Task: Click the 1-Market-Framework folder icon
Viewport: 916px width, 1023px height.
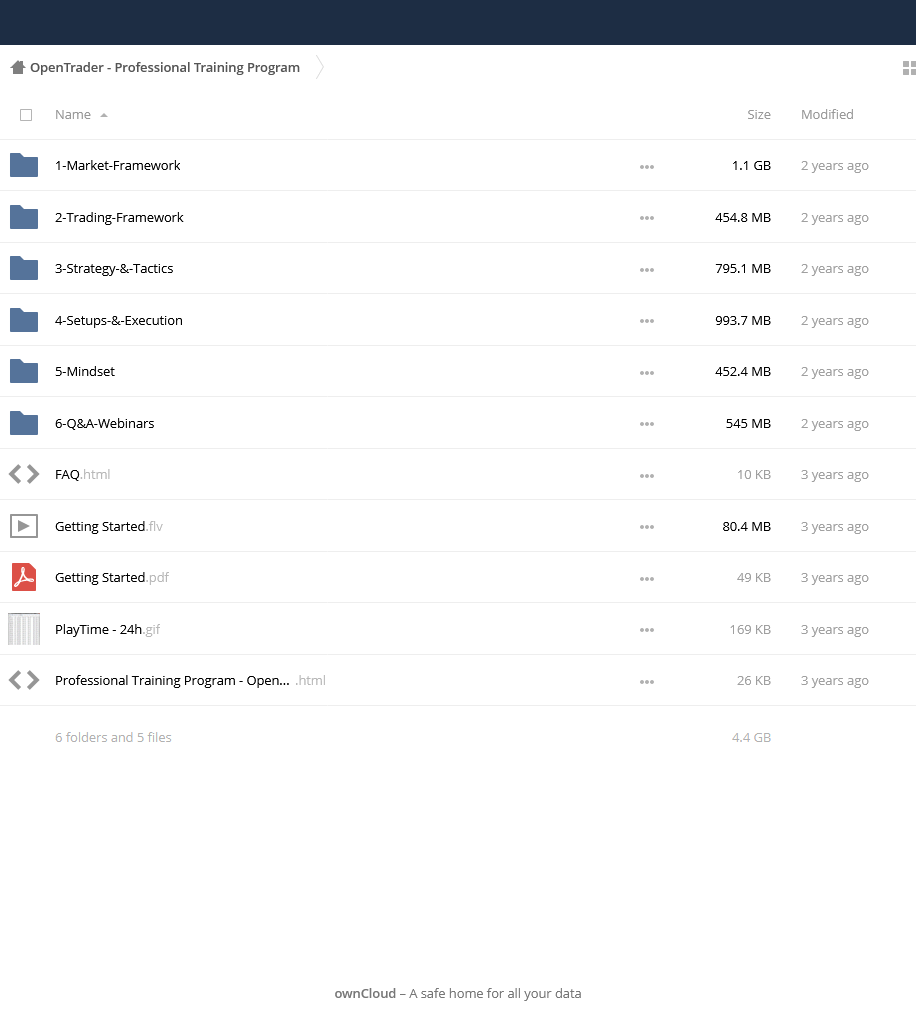Action: pyautogui.click(x=24, y=165)
